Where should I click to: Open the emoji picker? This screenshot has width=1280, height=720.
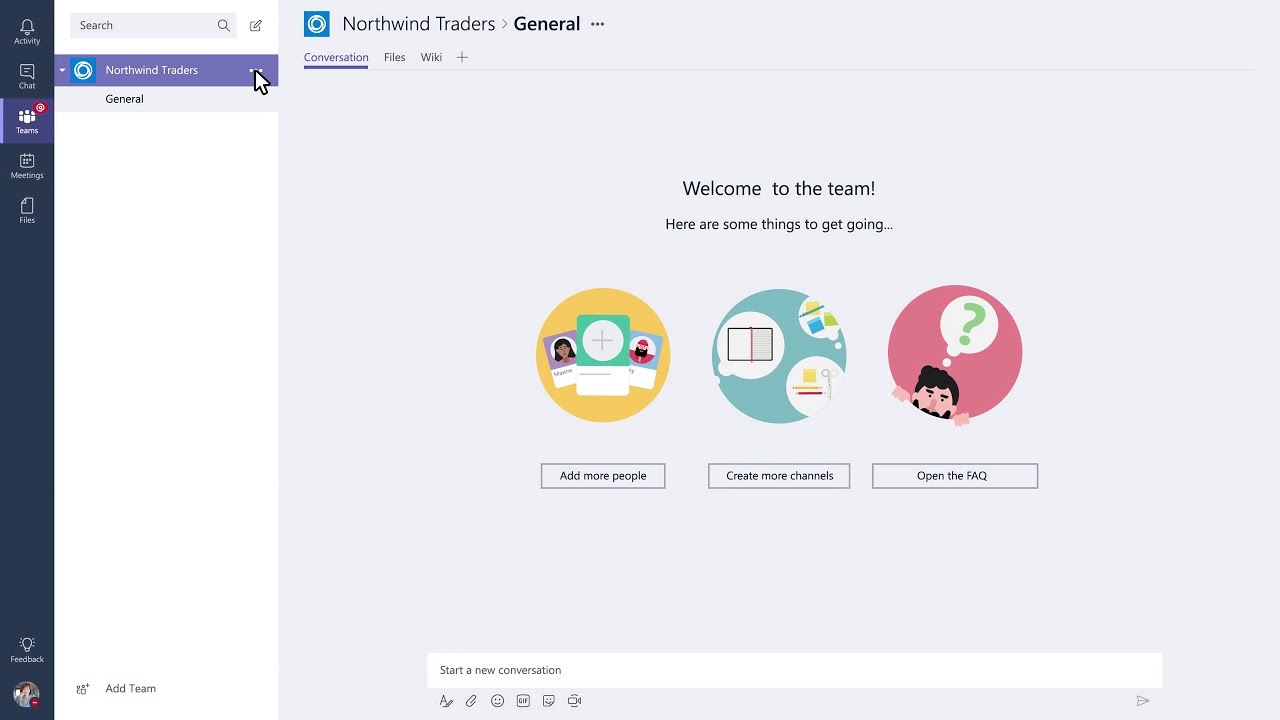[497, 701]
